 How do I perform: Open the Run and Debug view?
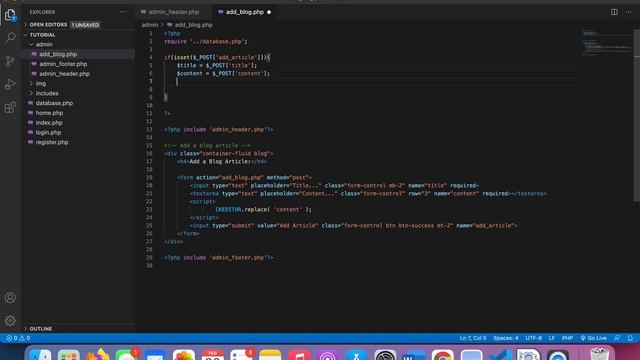point(10,84)
